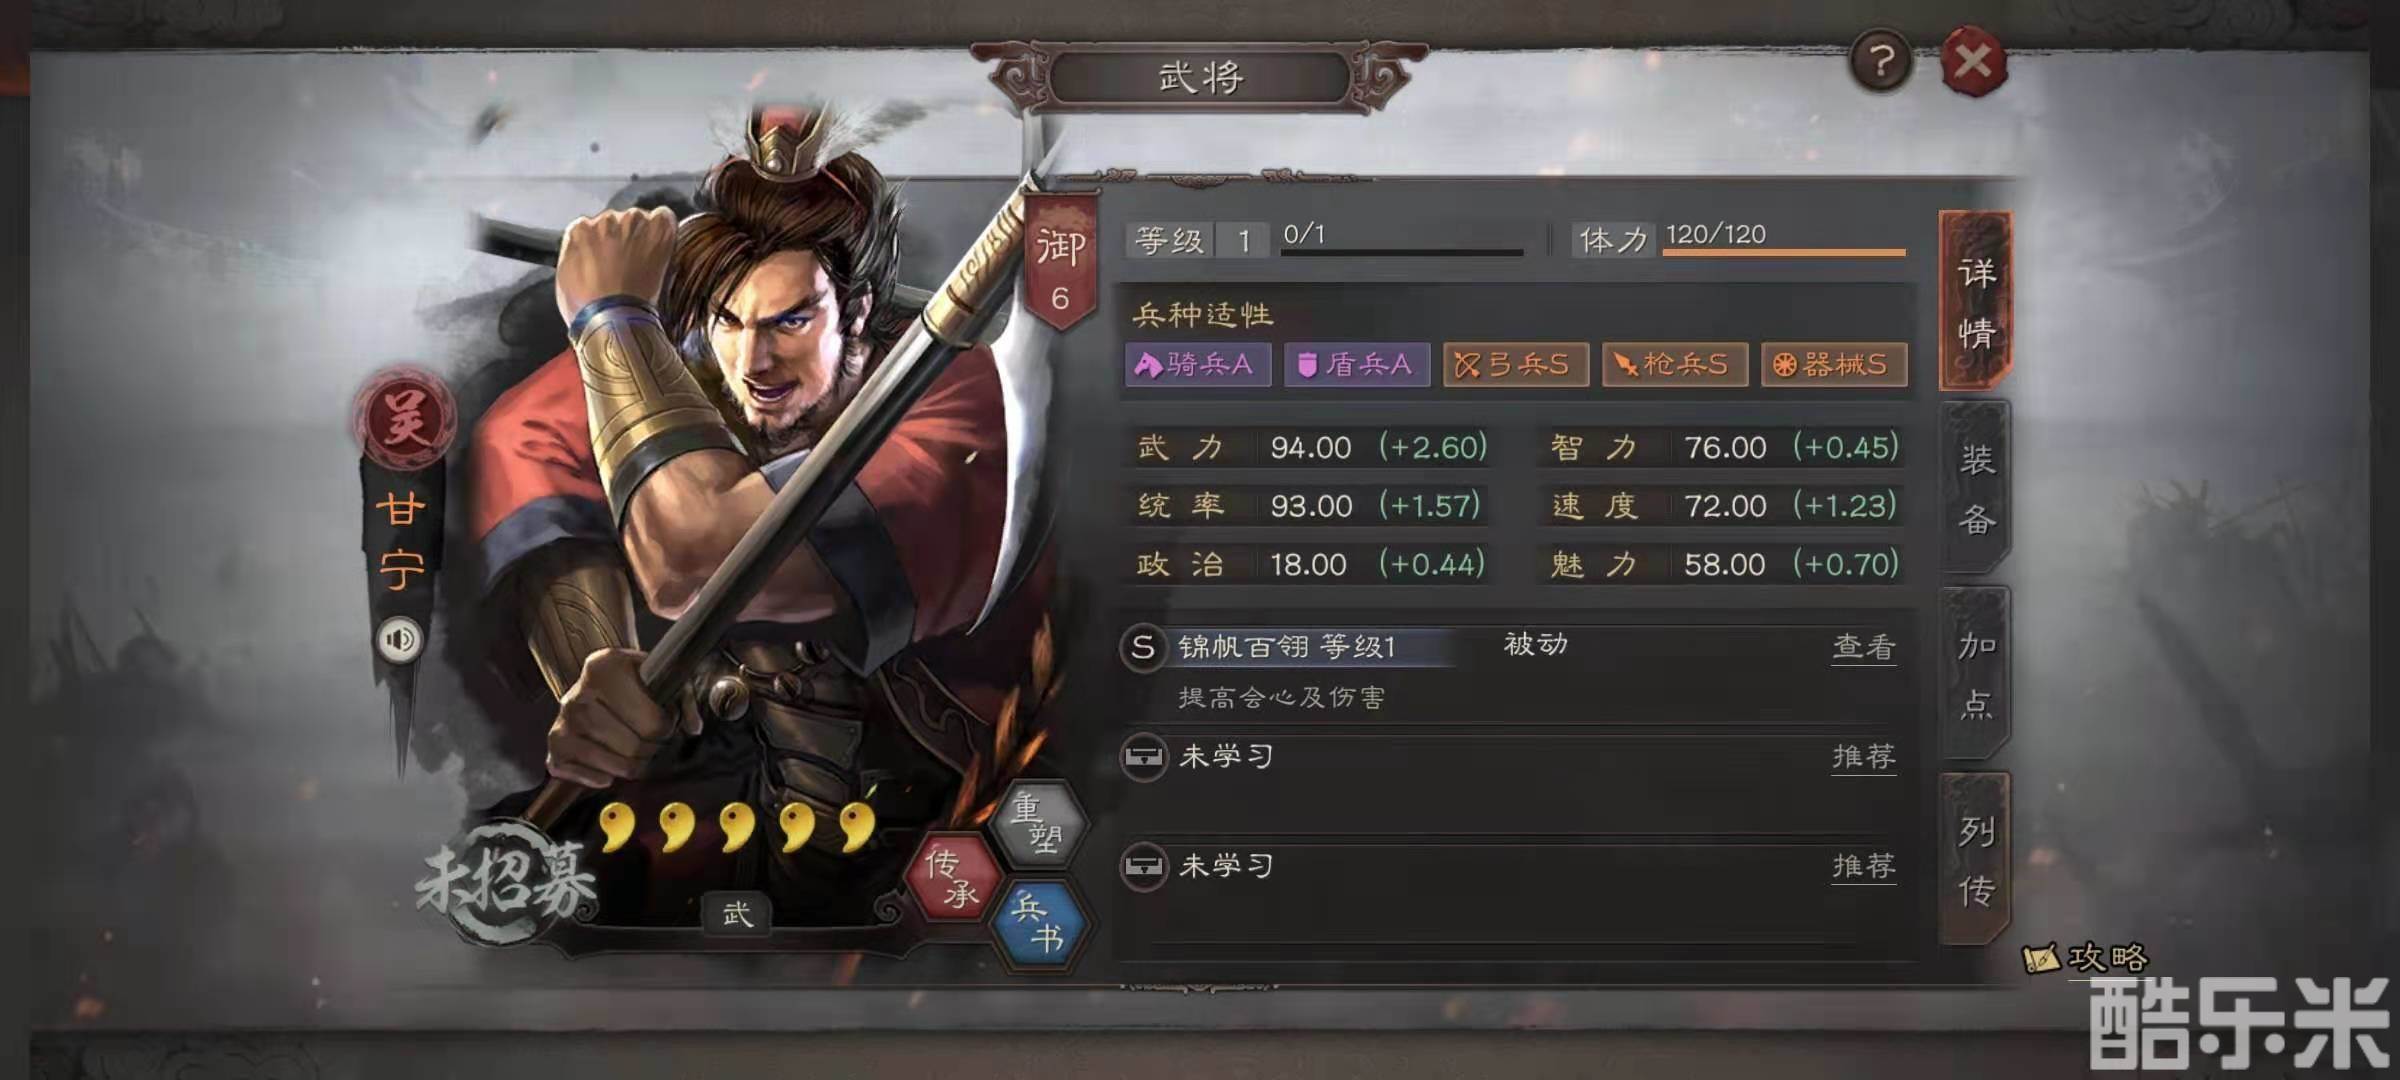The image size is (2400, 1080).
Task: Click 推荐 for the first unlearned skill
Action: pos(1863,757)
